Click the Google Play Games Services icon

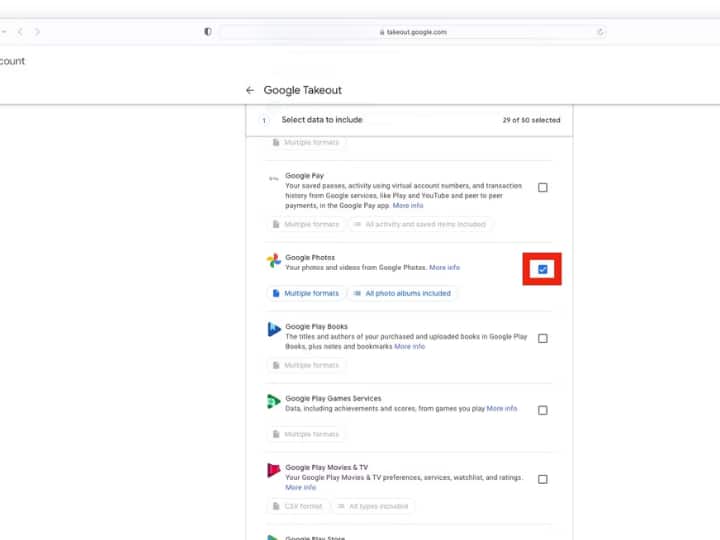pos(274,401)
